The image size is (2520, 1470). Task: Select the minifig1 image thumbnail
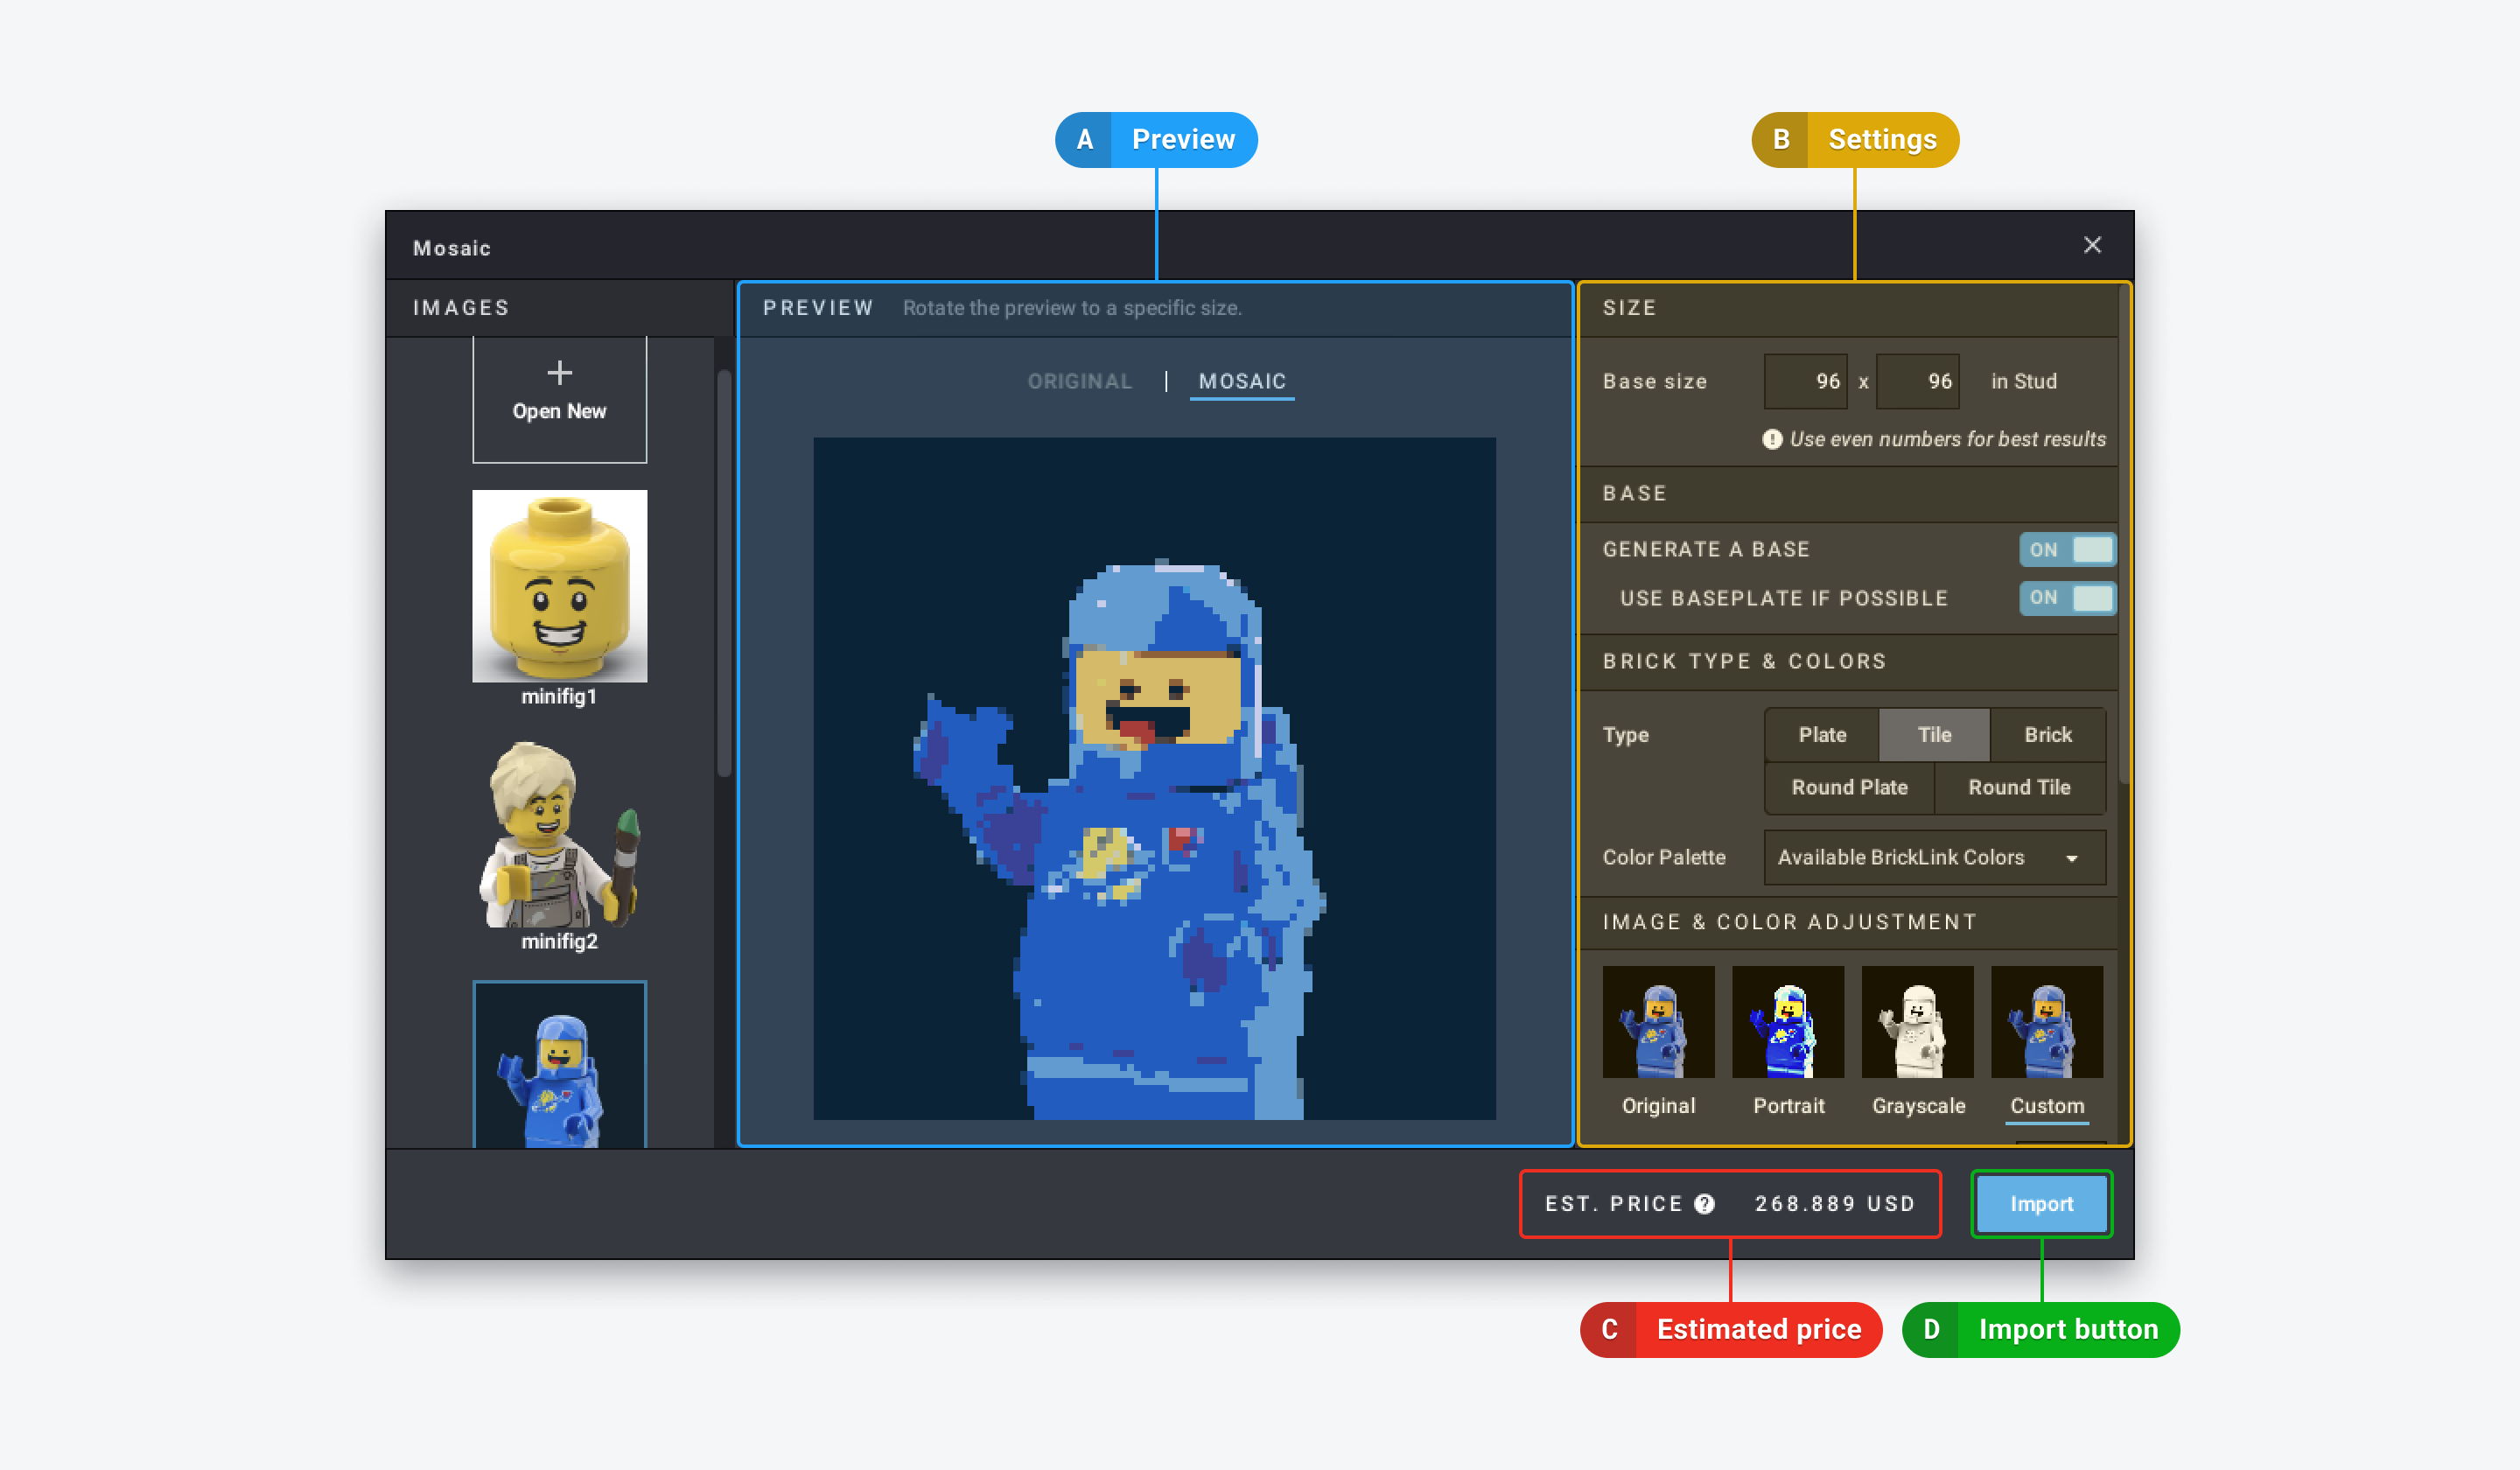click(559, 586)
